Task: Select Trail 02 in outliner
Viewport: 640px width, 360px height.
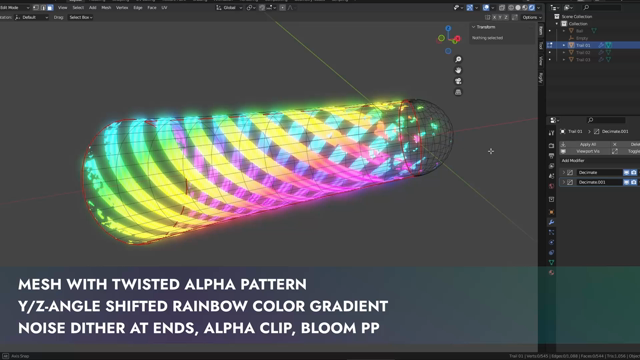Action: coord(583,53)
